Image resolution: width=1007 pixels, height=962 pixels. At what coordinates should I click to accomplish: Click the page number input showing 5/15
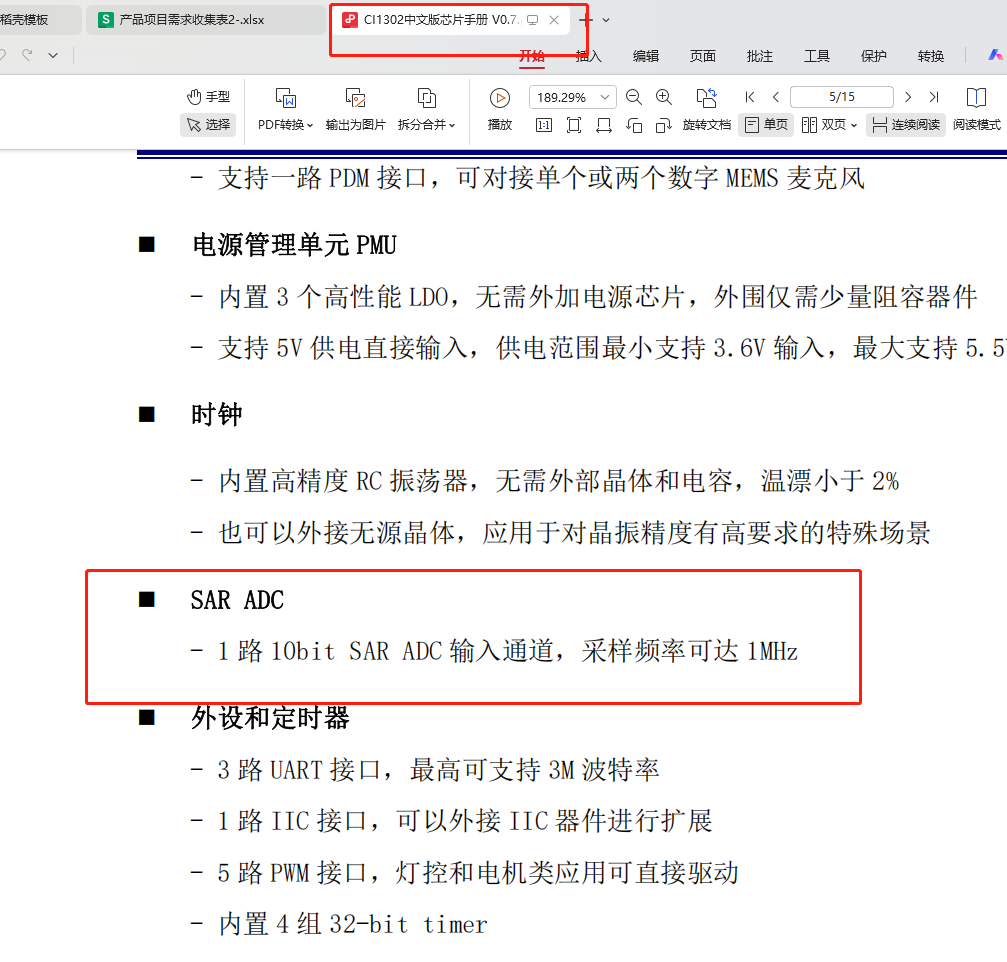[x=841, y=96]
